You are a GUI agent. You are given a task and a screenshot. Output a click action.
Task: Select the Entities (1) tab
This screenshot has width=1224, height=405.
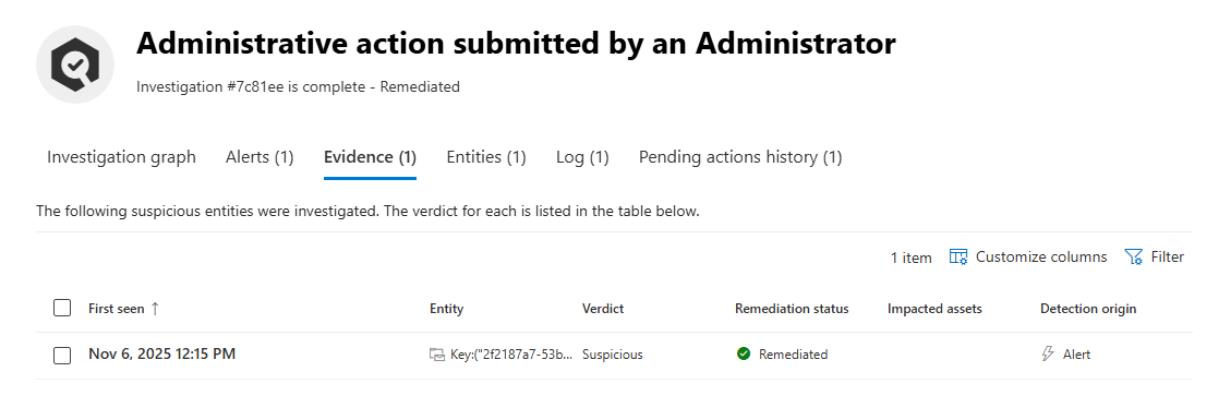coord(486,157)
